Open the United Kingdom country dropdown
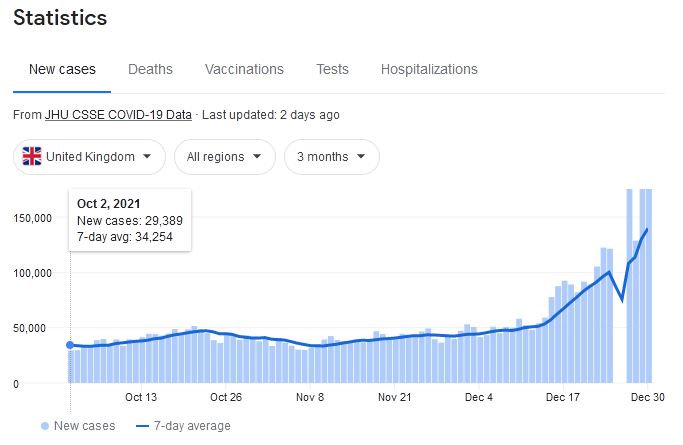This screenshot has height=445, width=683. (89, 157)
